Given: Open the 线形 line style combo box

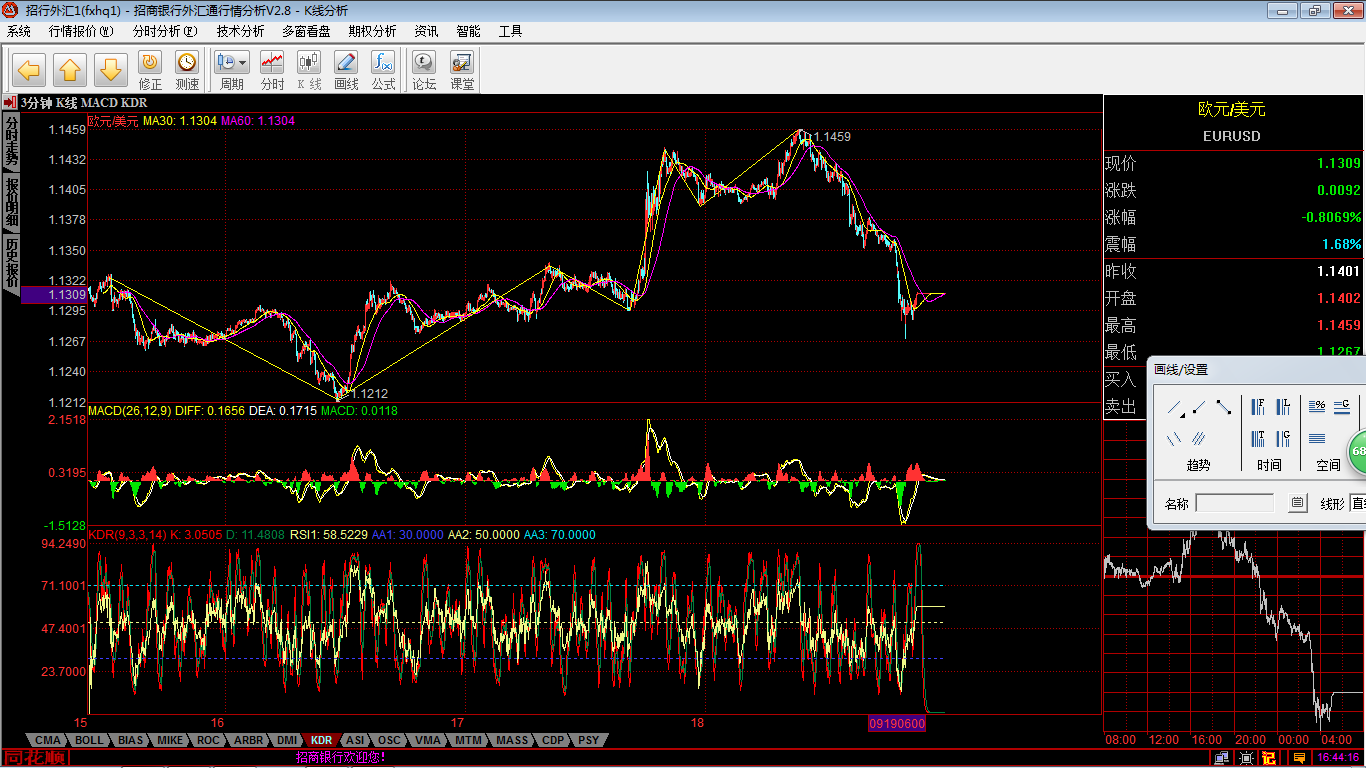Looking at the screenshot, I should pos(1357,503).
